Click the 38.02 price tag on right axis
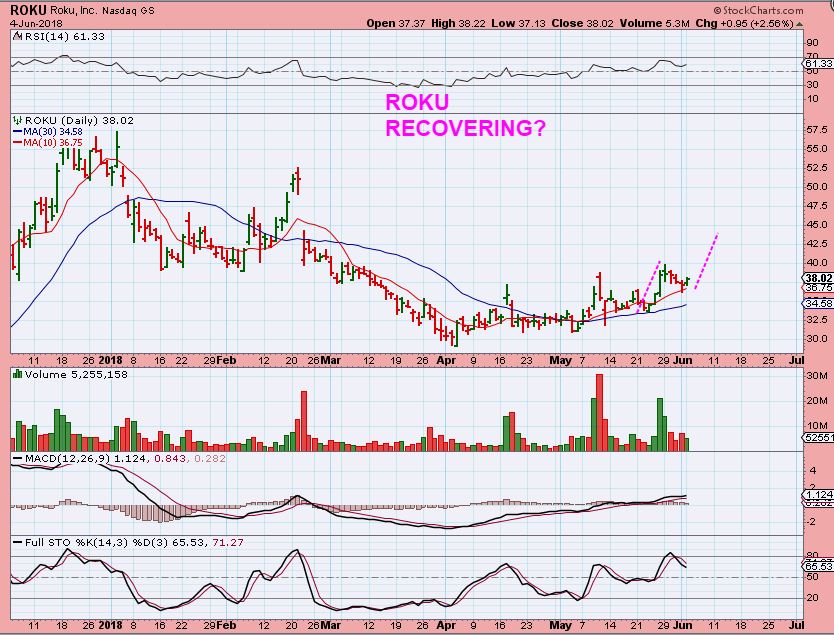Image resolution: width=834 pixels, height=635 pixels. [818, 278]
